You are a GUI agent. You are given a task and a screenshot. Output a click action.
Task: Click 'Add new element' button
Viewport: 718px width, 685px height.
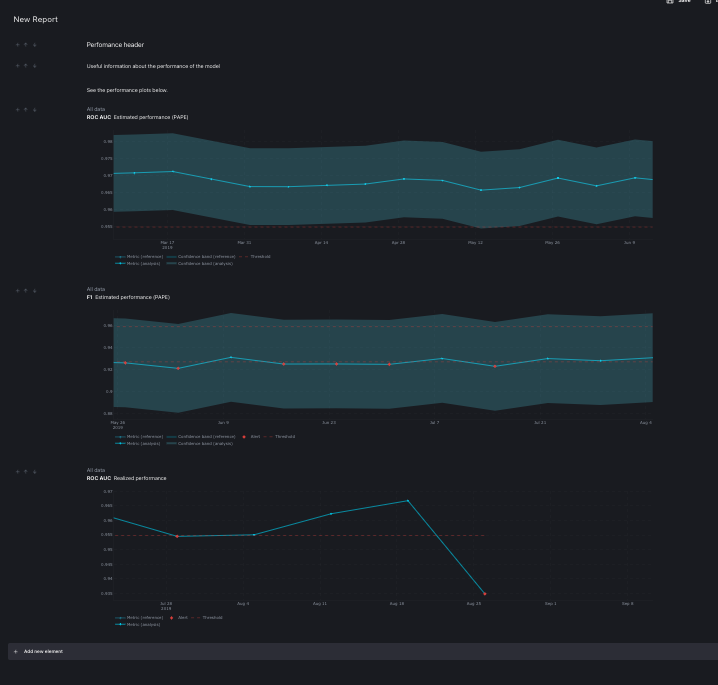tap(43, 652)
